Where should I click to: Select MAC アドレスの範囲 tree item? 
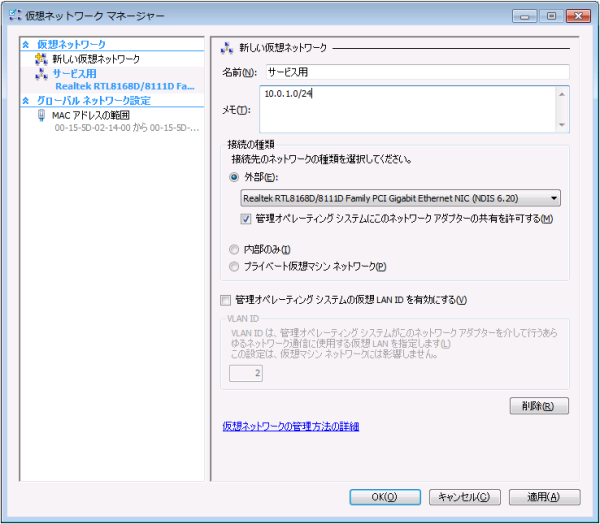96,116
